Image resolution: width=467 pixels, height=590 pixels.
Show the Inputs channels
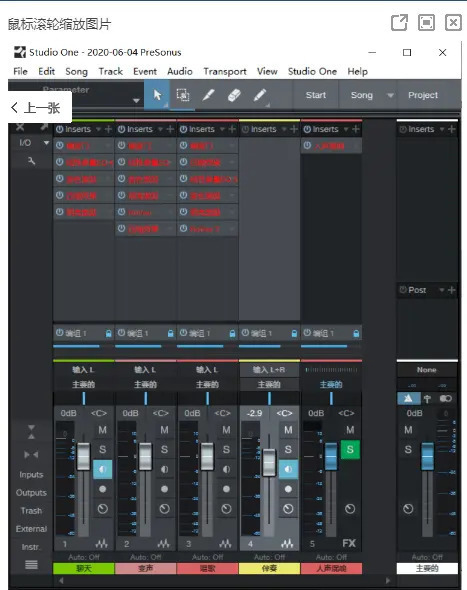[31, 474]
